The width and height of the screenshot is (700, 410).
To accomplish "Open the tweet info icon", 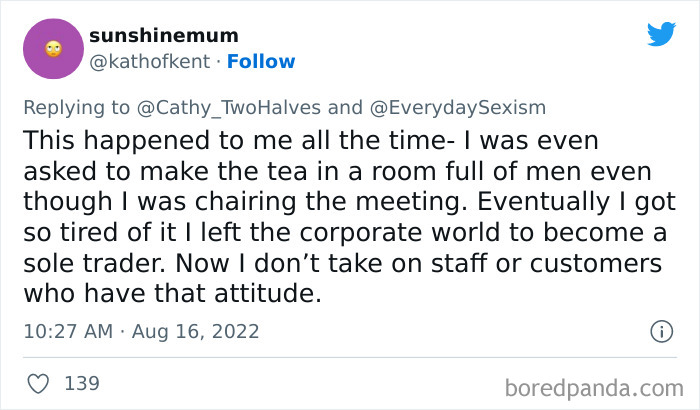I will pyautogui.click(x=660, y=331).
